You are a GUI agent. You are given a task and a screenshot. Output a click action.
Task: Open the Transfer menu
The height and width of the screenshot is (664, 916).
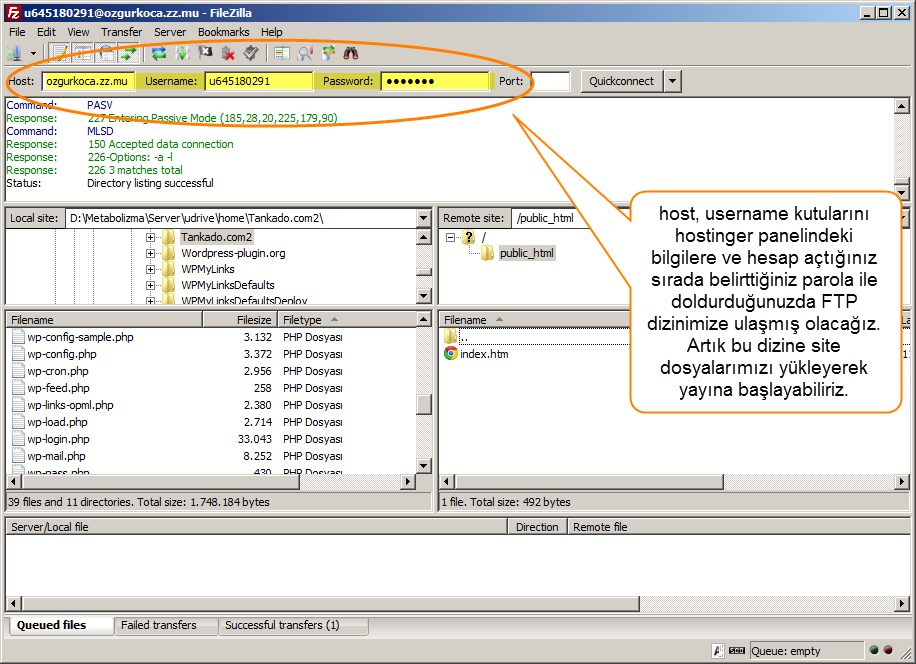[x=122, y=32]
